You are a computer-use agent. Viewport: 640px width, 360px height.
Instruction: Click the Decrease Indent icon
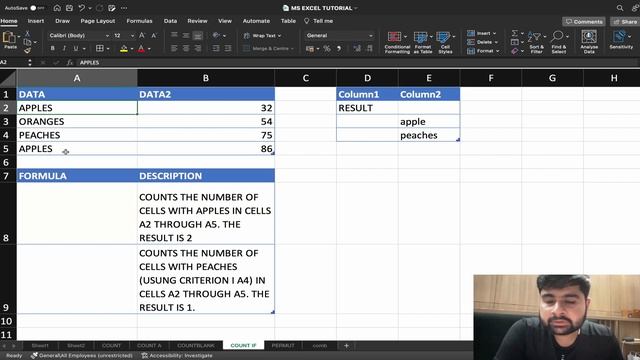[216, 49]
